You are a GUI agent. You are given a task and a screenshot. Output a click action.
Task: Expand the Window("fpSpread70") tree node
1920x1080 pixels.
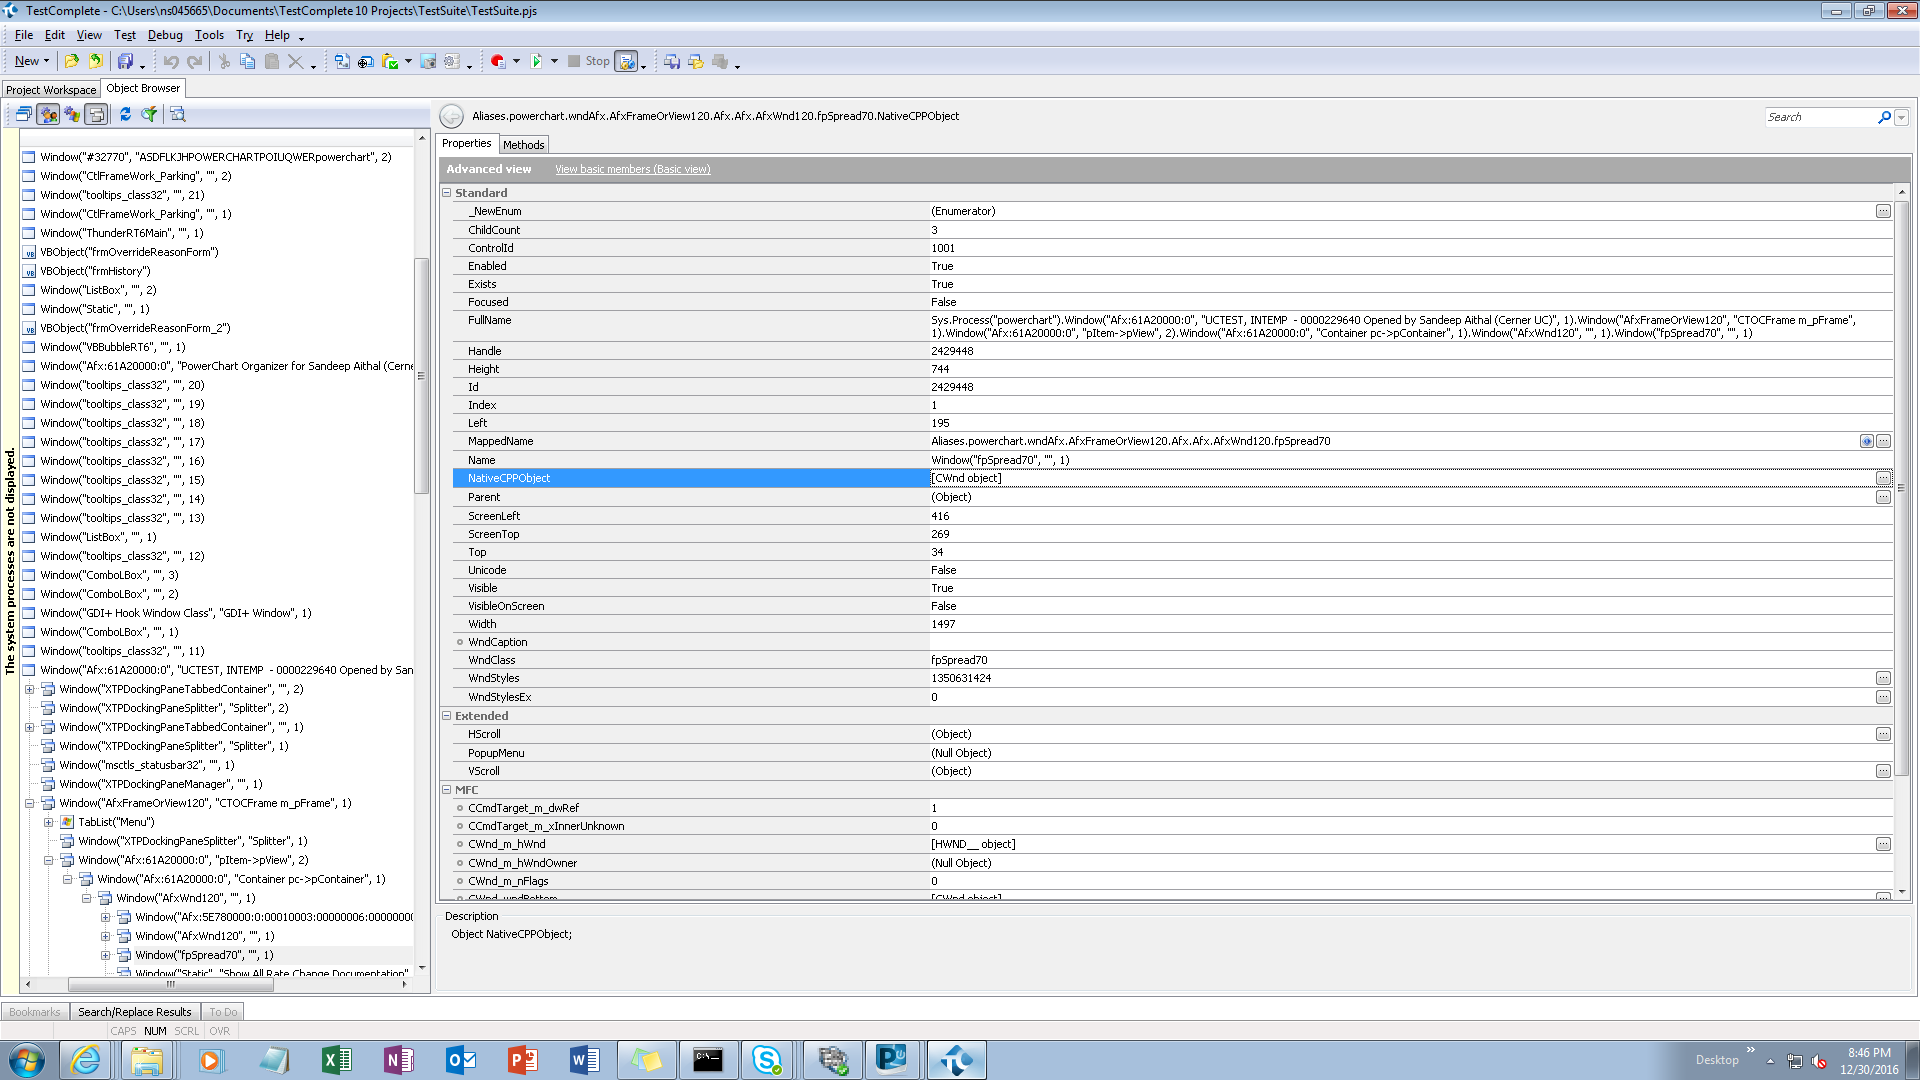(105, 956)
